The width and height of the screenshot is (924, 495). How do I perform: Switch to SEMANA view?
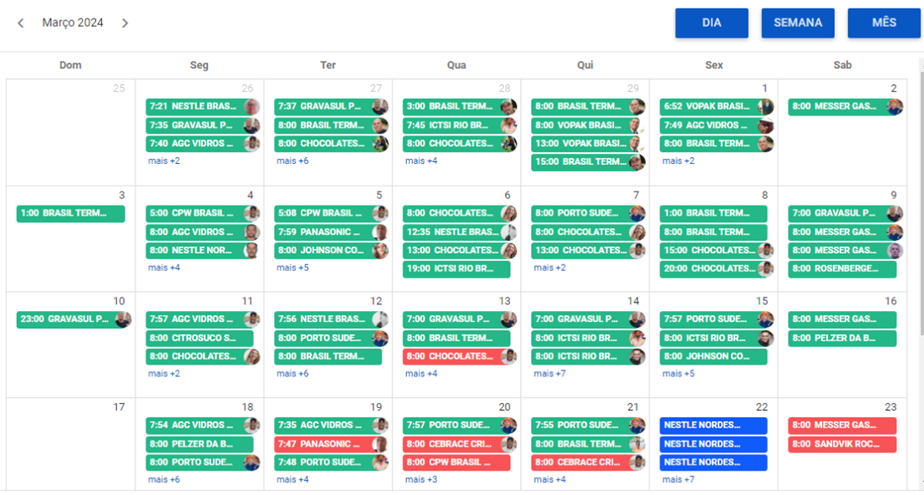[x=797, y=23]
